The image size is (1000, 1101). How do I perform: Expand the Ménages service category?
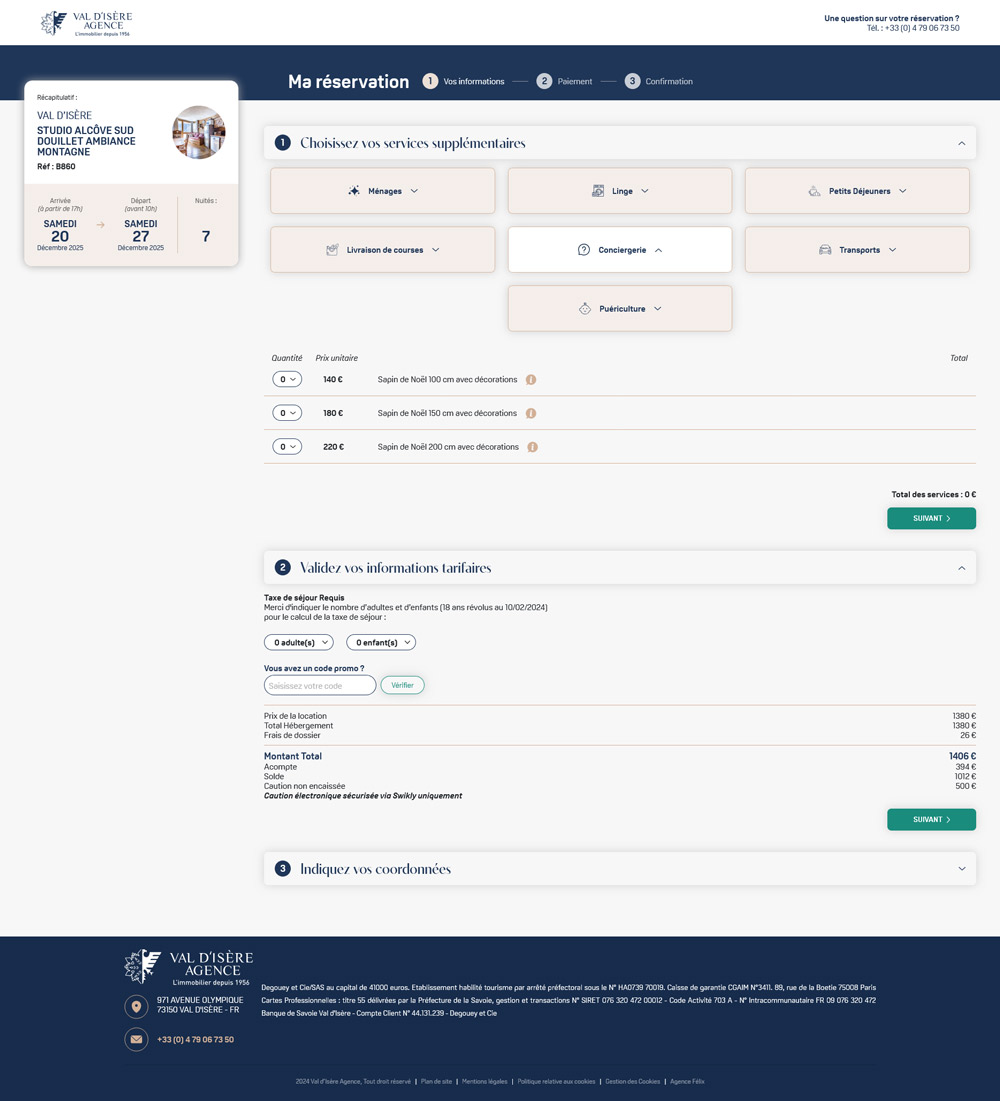(382, 191)
